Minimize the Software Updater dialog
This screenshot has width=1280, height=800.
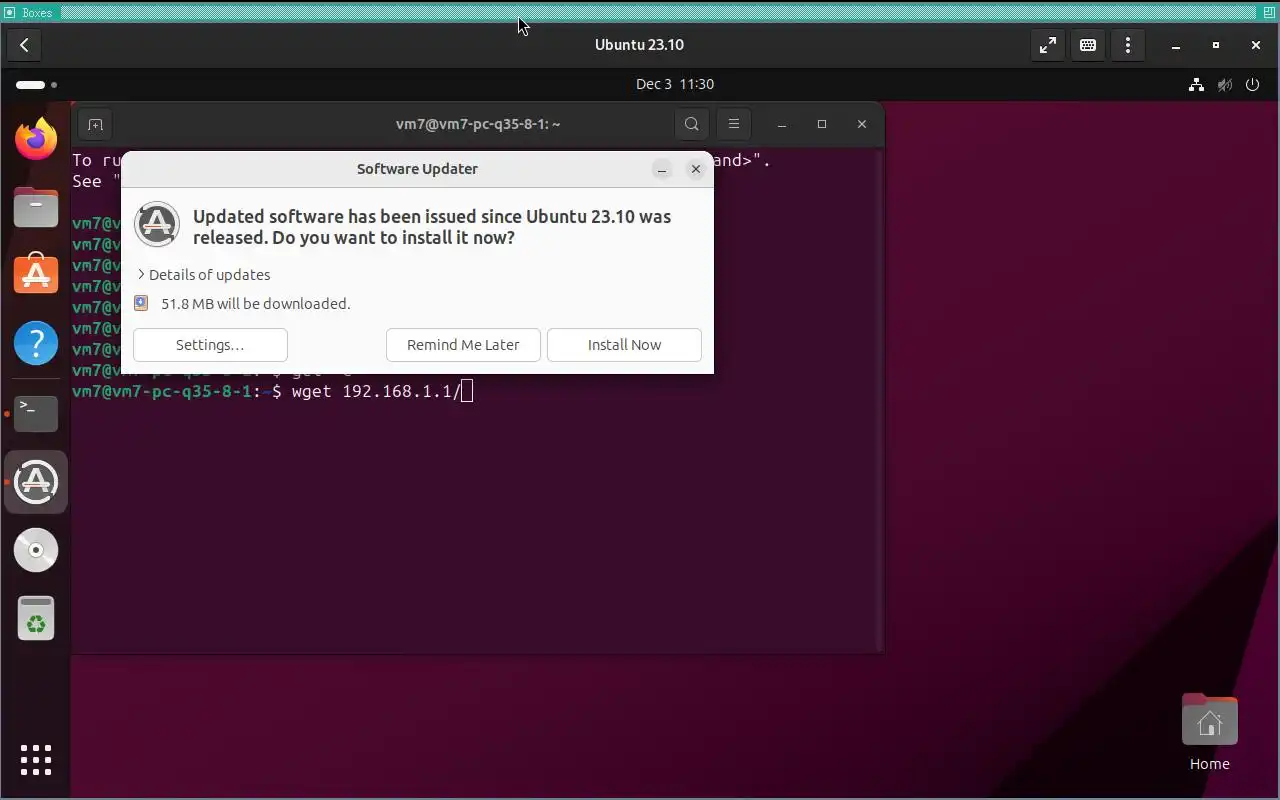point(662,169)
